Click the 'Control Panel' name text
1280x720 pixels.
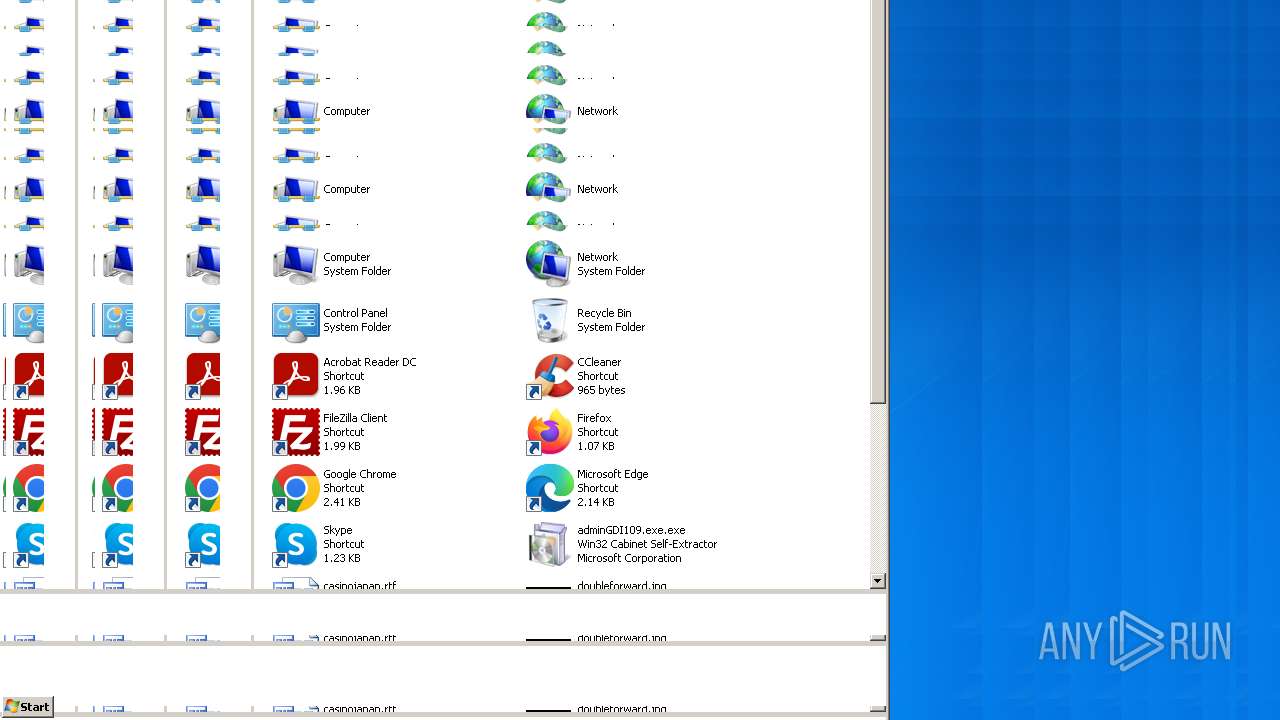click(355, 313)
